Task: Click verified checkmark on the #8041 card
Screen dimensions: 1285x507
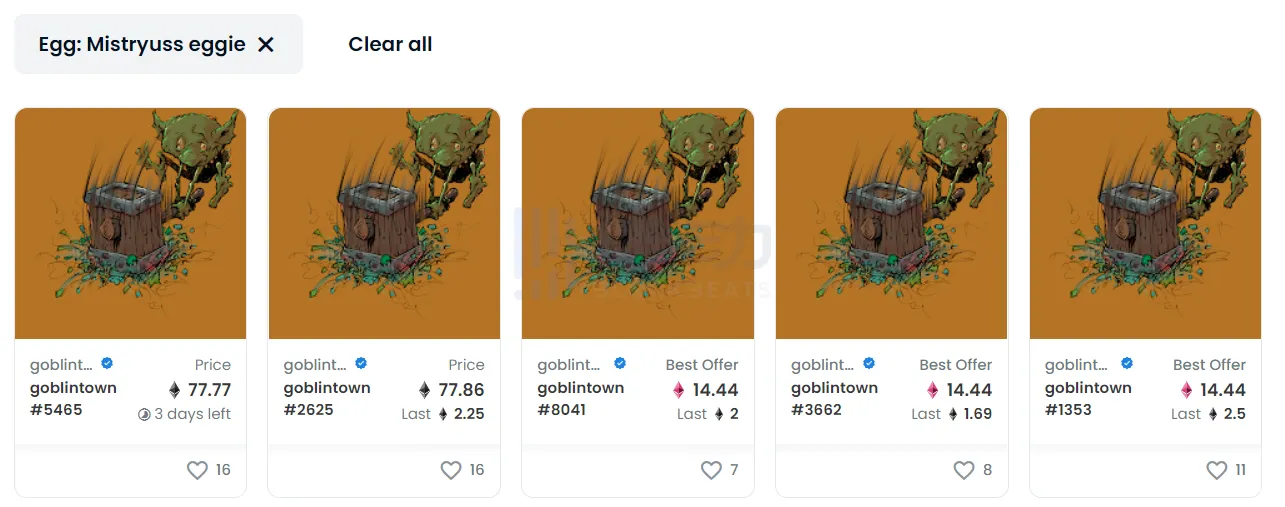Action: click(x=620, y=364)
